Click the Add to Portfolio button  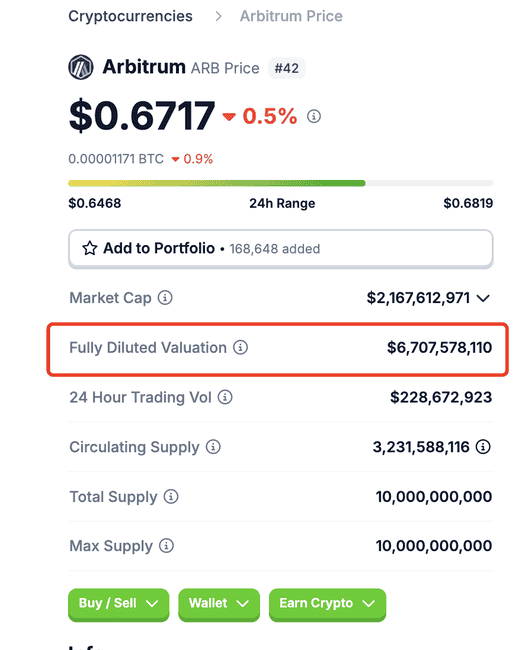click(281, 249)
